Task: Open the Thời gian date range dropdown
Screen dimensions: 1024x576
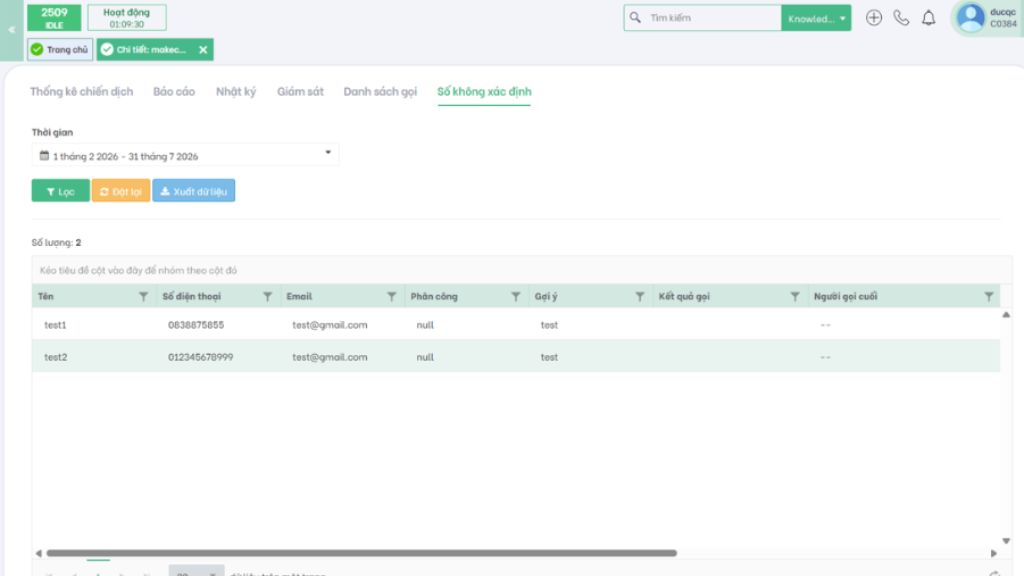Action: (x=185, y=155)
